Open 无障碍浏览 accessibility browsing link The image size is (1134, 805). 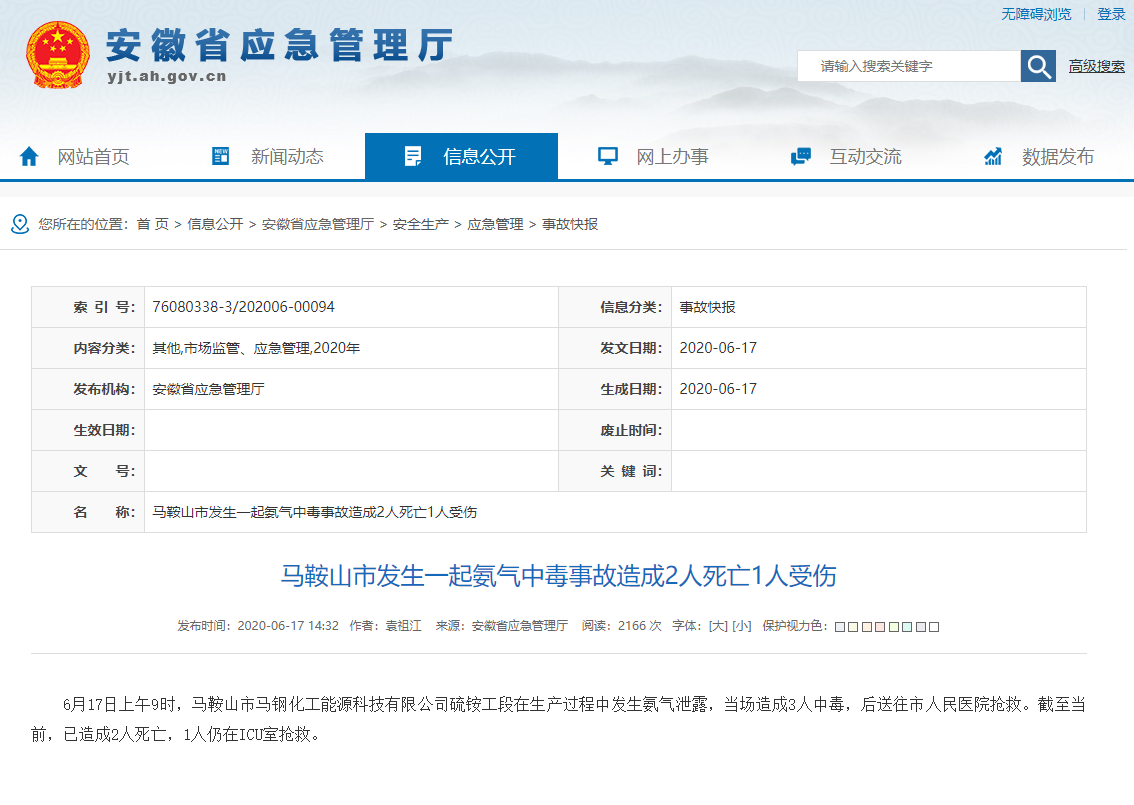coord(1036,14)
